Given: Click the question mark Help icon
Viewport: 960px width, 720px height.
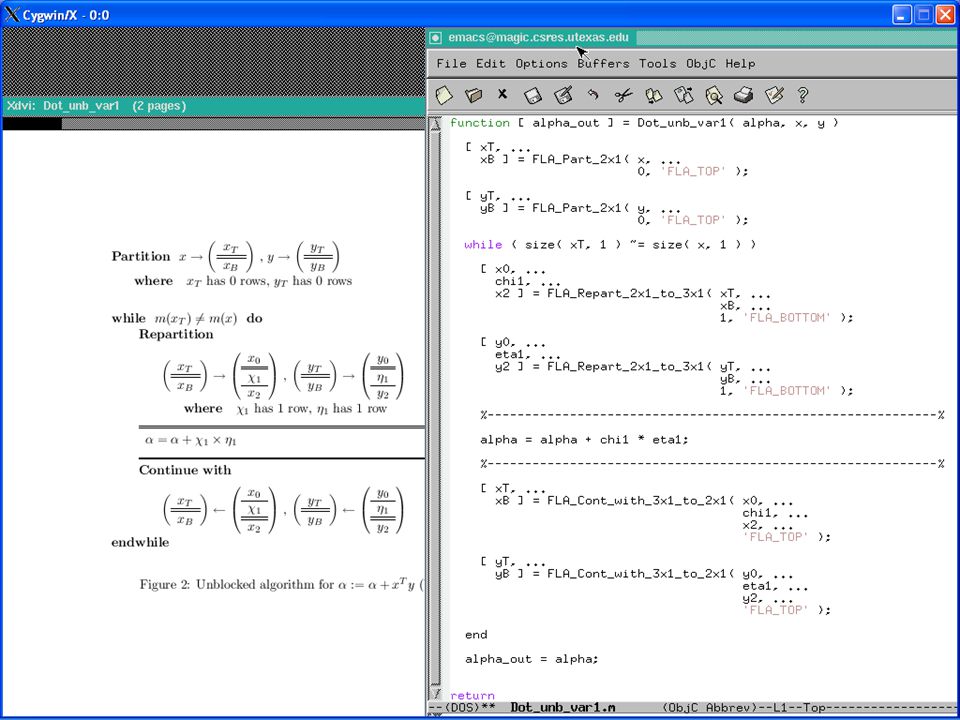Looking at the screenshot, I should [803, 95].
